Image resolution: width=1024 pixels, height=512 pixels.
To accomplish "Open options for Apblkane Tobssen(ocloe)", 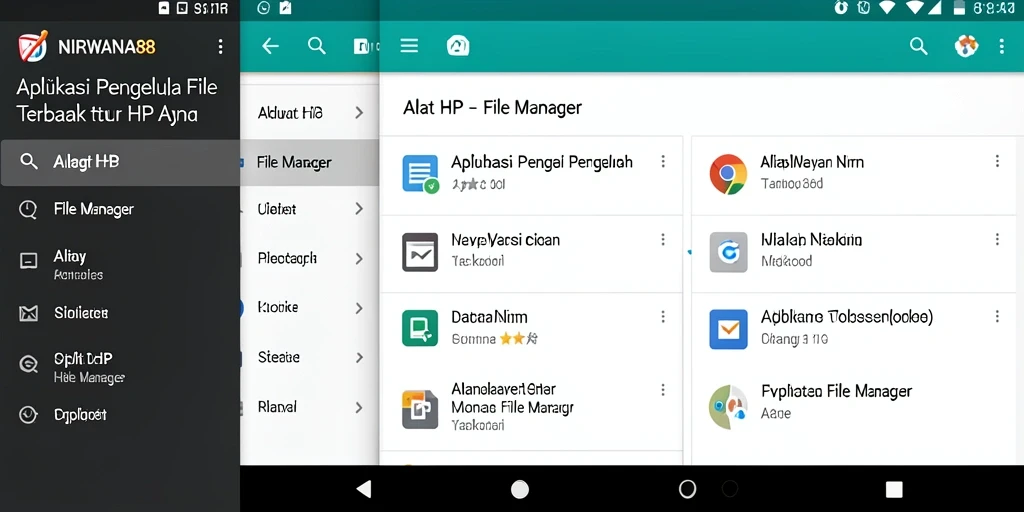I will [x=997, y=317].
